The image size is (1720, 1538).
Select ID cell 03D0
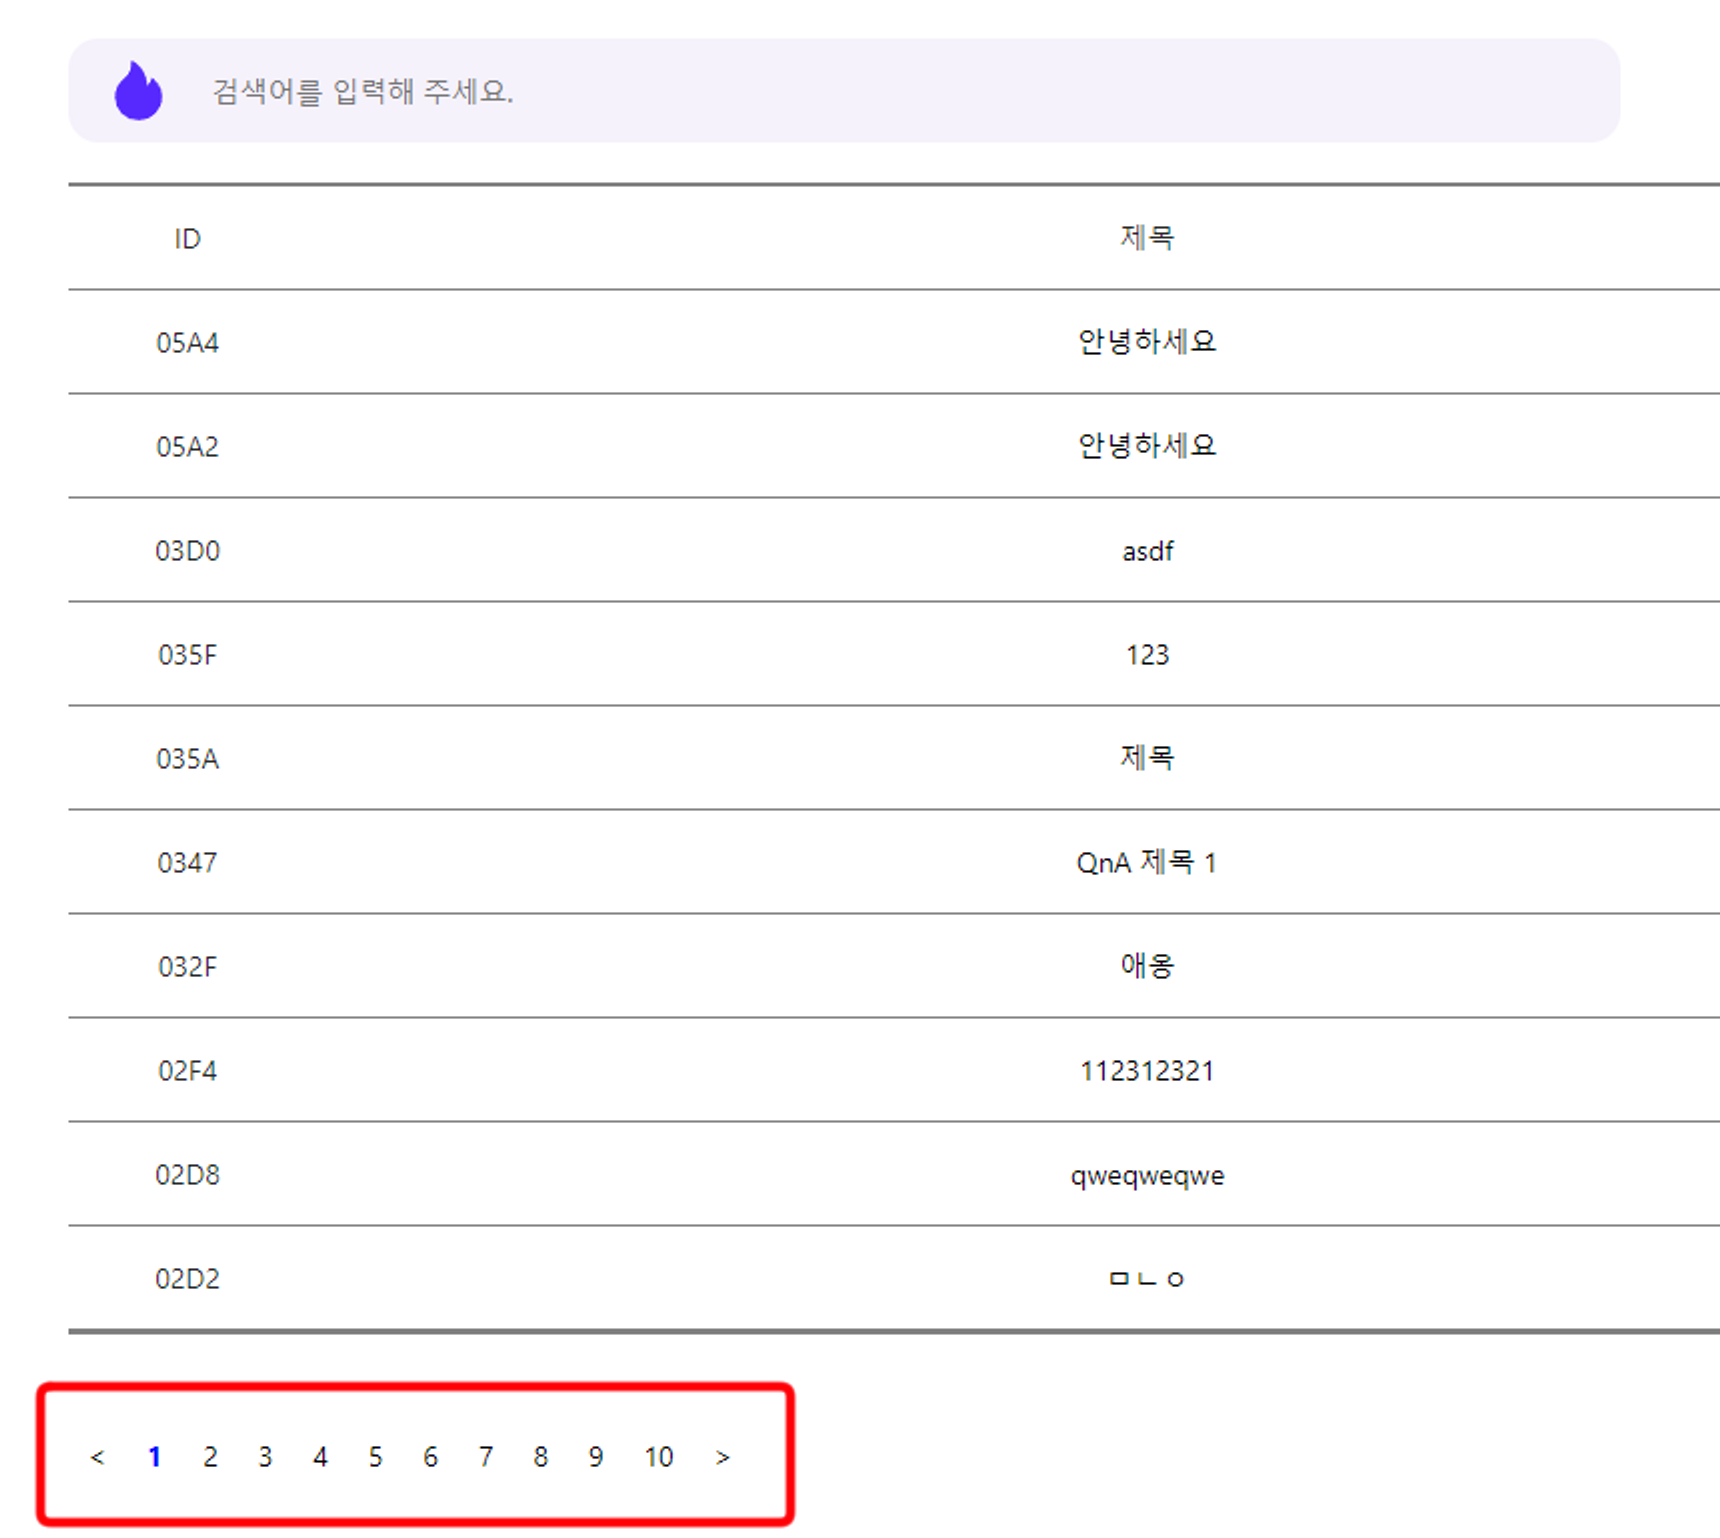pyautogui.click(x=187, y=551)
